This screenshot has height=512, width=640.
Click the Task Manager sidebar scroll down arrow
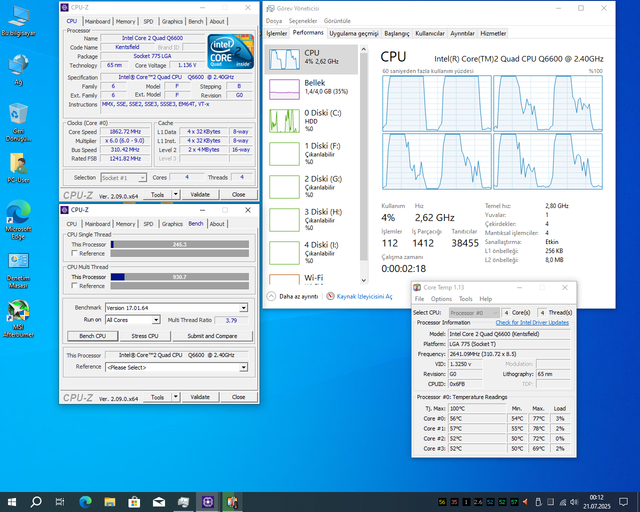(x=364, y=280)
